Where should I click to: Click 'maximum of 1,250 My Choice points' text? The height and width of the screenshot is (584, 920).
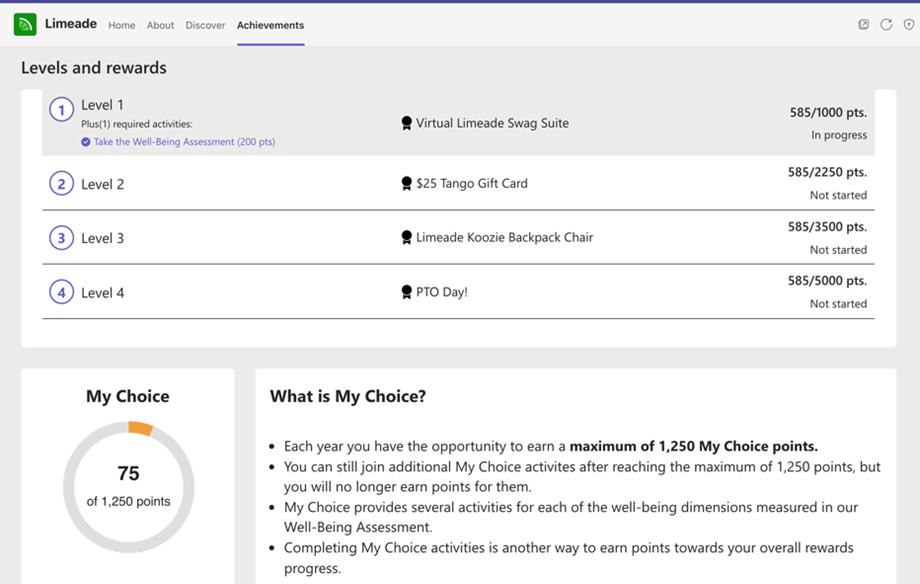click(x=694, y=447)
